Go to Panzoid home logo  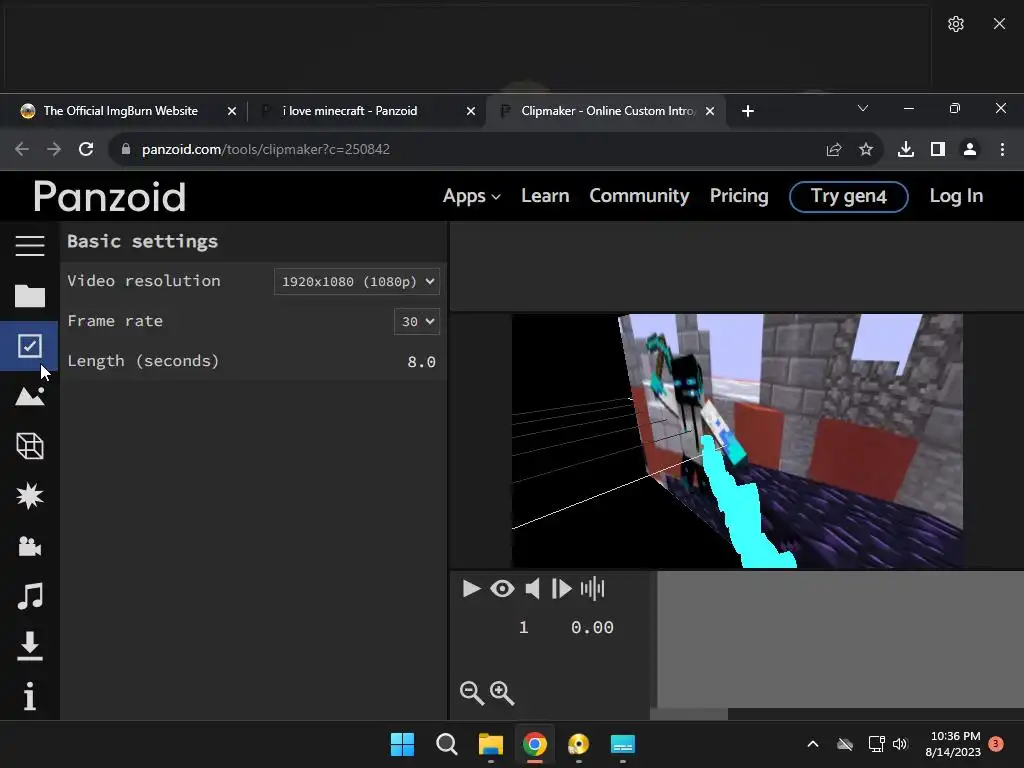pyautogui.click(x=110, y=197)
